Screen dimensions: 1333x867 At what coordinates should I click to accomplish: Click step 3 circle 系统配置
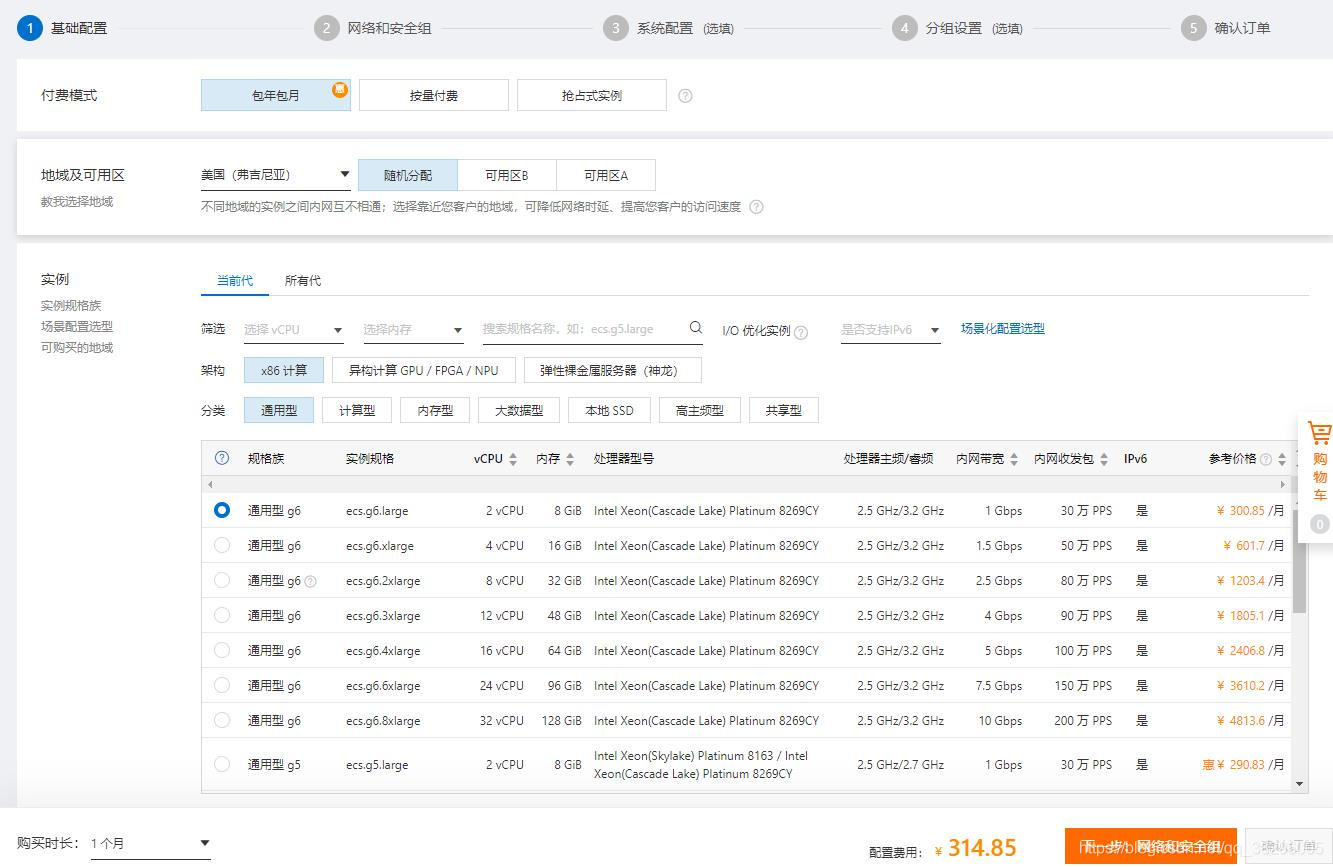pos(616,28)
